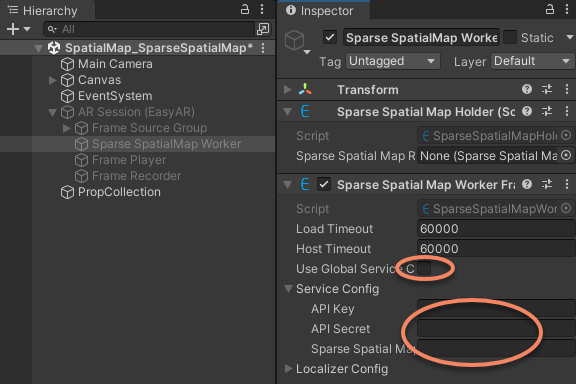Click the Hierarchy panel lock icon
Viewport: 576px width, 384px height.
[x=245, y=9]
